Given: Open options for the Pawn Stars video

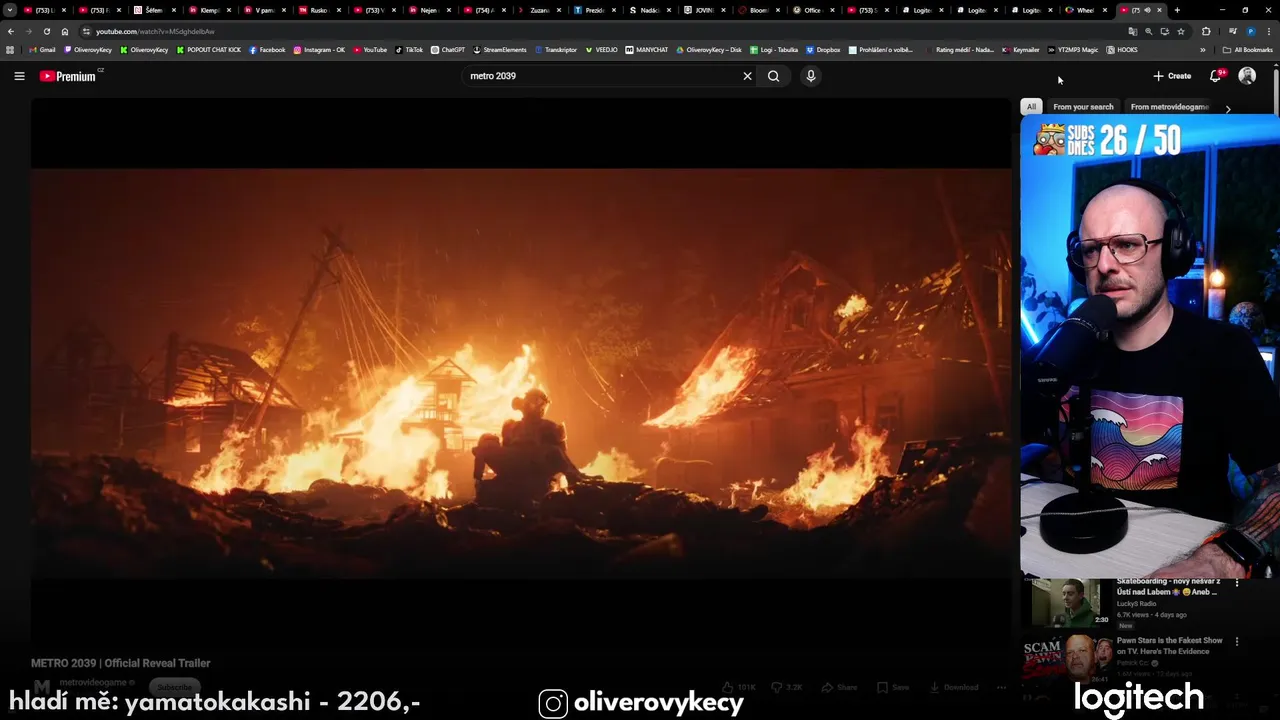Looking at the screenshot, I should pyautogui.click(x=1237, y=642).
